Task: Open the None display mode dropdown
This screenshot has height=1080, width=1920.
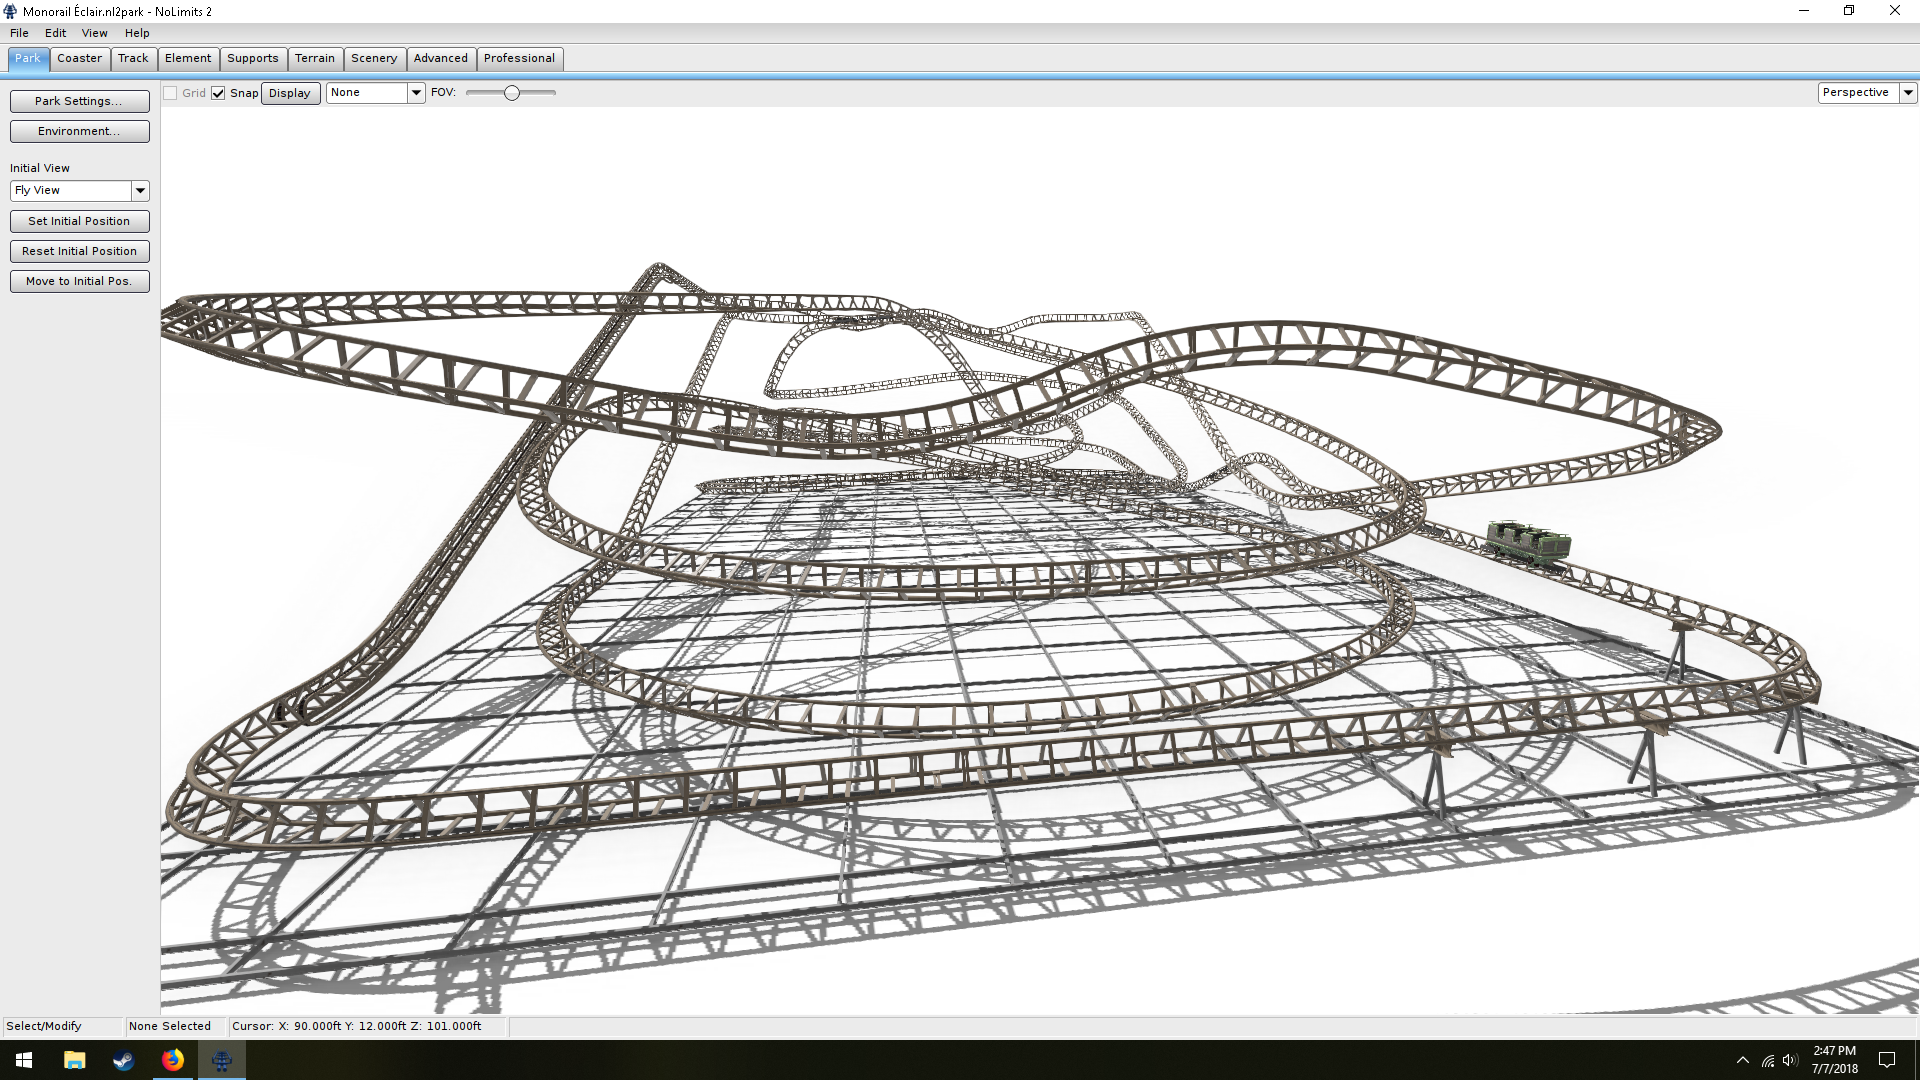Action: [x=416, y=92]
